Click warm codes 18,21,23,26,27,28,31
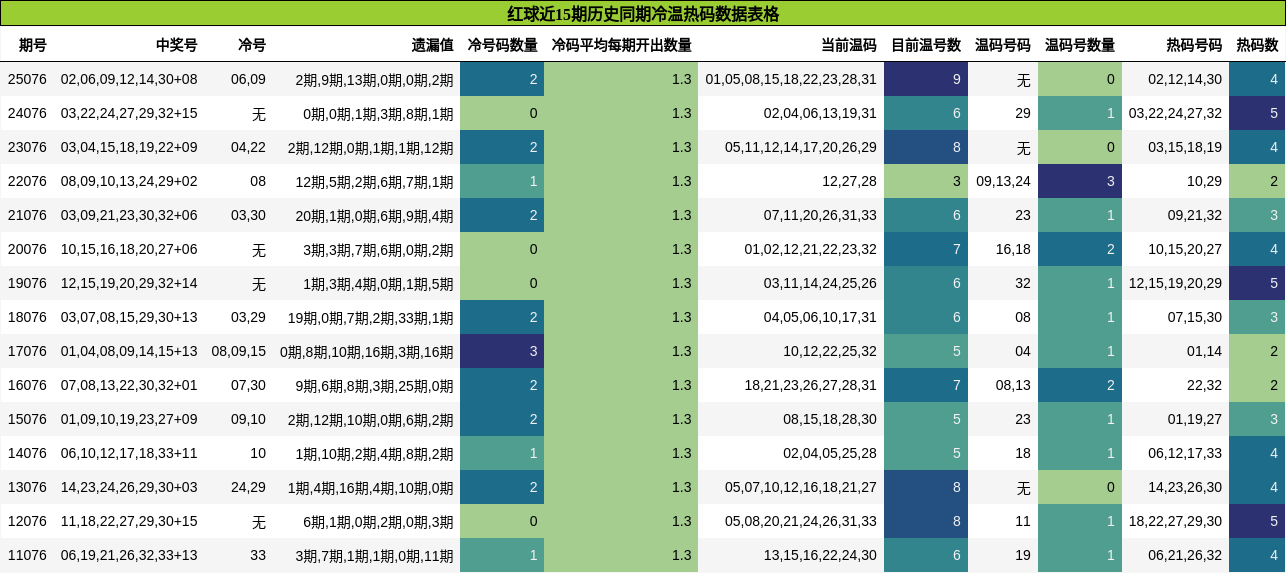Screen dimensions: 1286x573 click(810, 385)
